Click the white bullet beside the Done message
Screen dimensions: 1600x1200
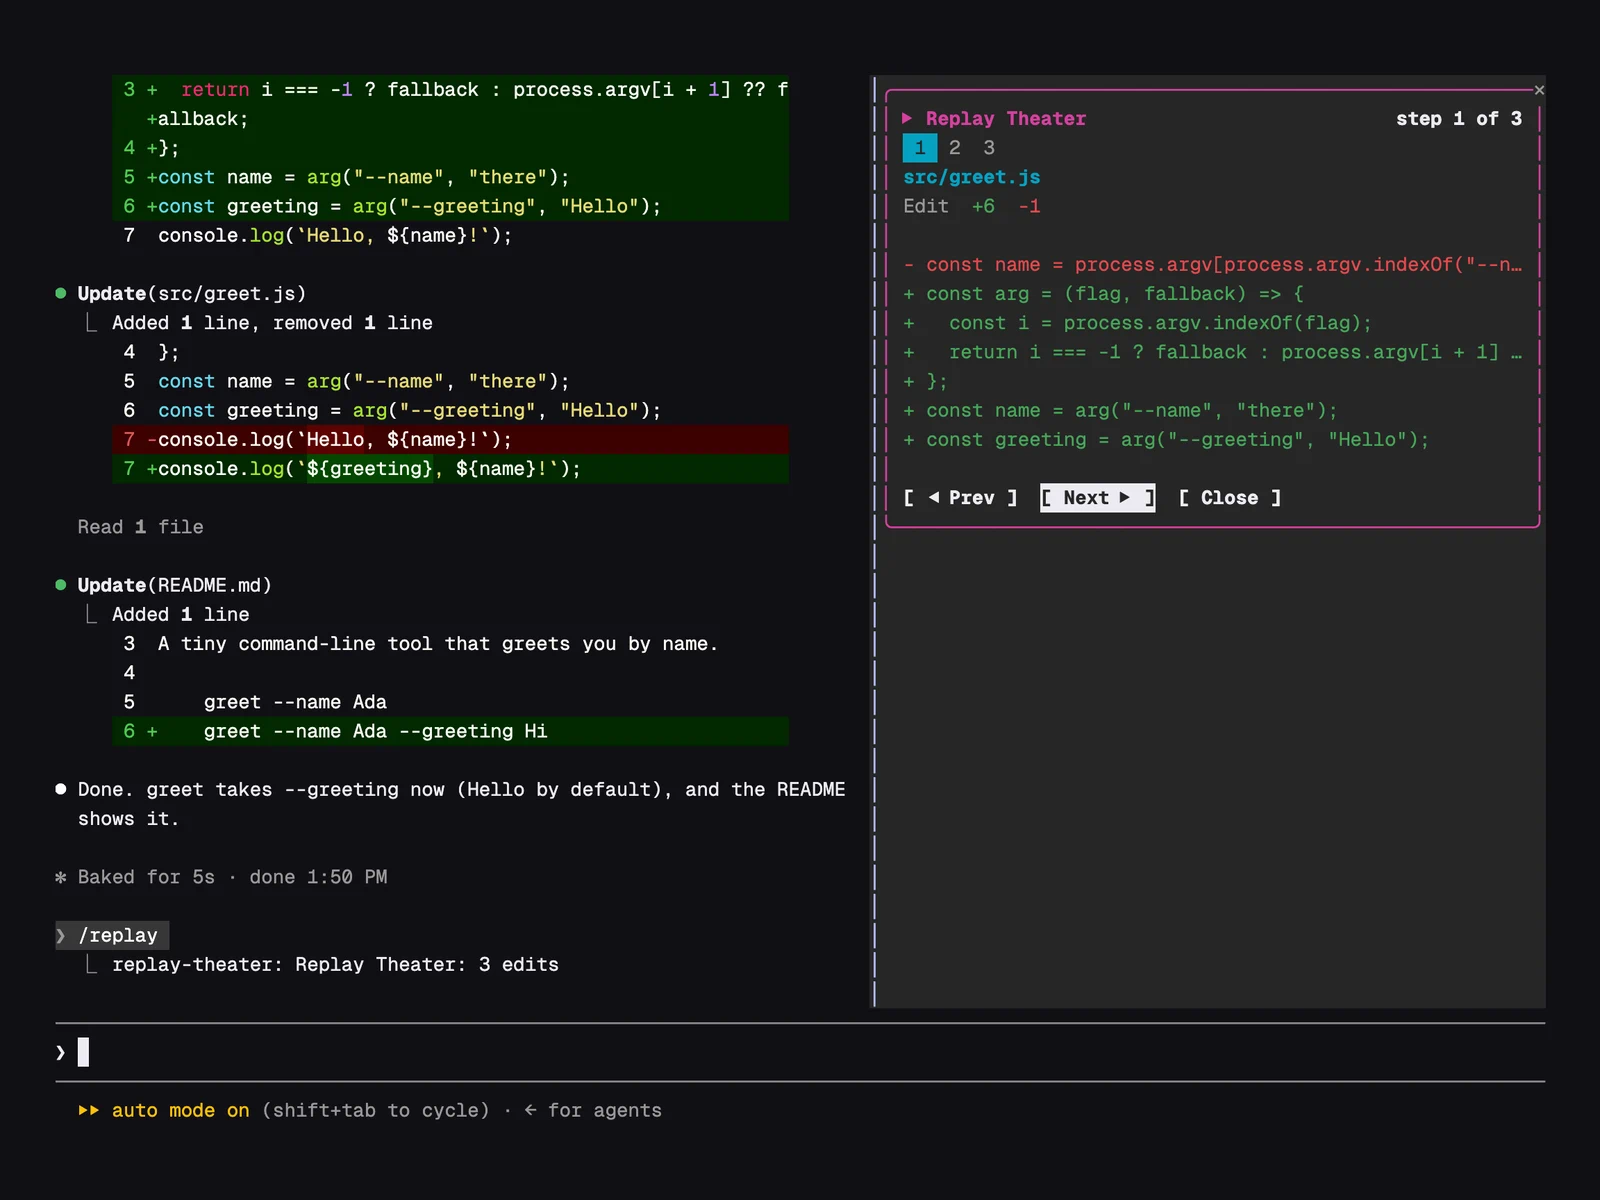click(x=61, y=789)
